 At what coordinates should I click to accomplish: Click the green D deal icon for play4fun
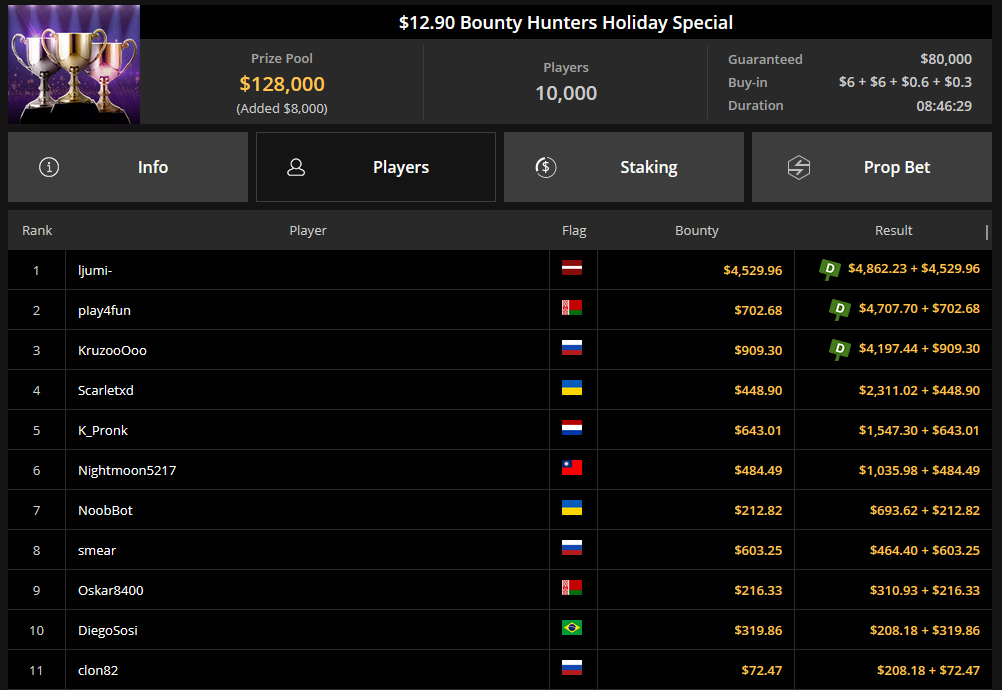click(840, 309)
